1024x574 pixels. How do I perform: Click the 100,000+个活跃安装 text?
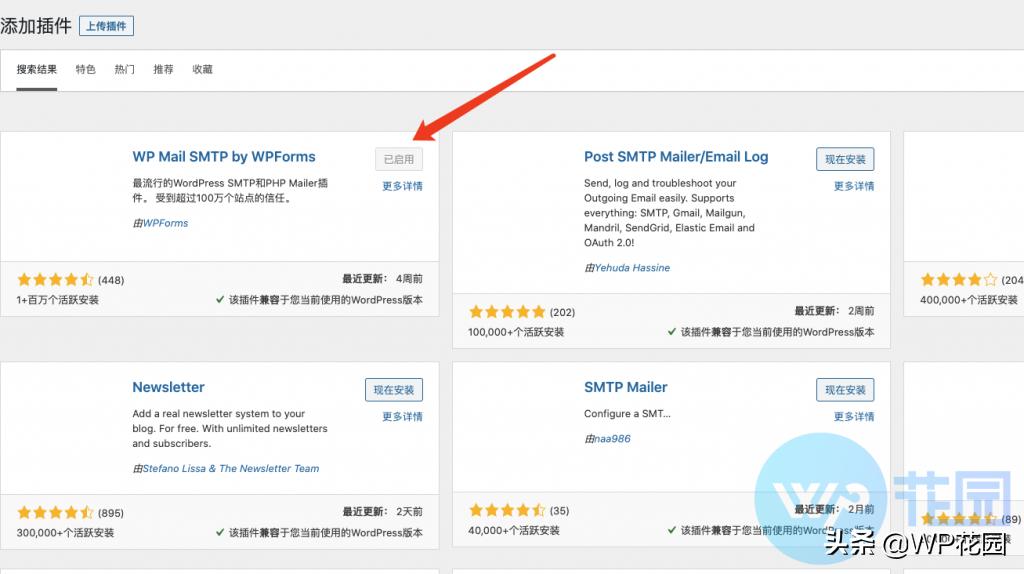coord(516,332)
